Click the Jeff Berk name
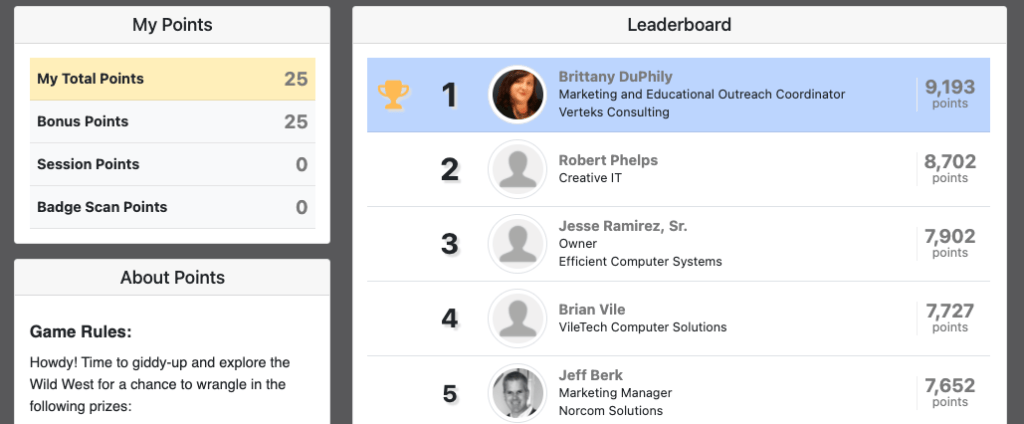The height and width of the screenshot is (424, 1024). 591,375
